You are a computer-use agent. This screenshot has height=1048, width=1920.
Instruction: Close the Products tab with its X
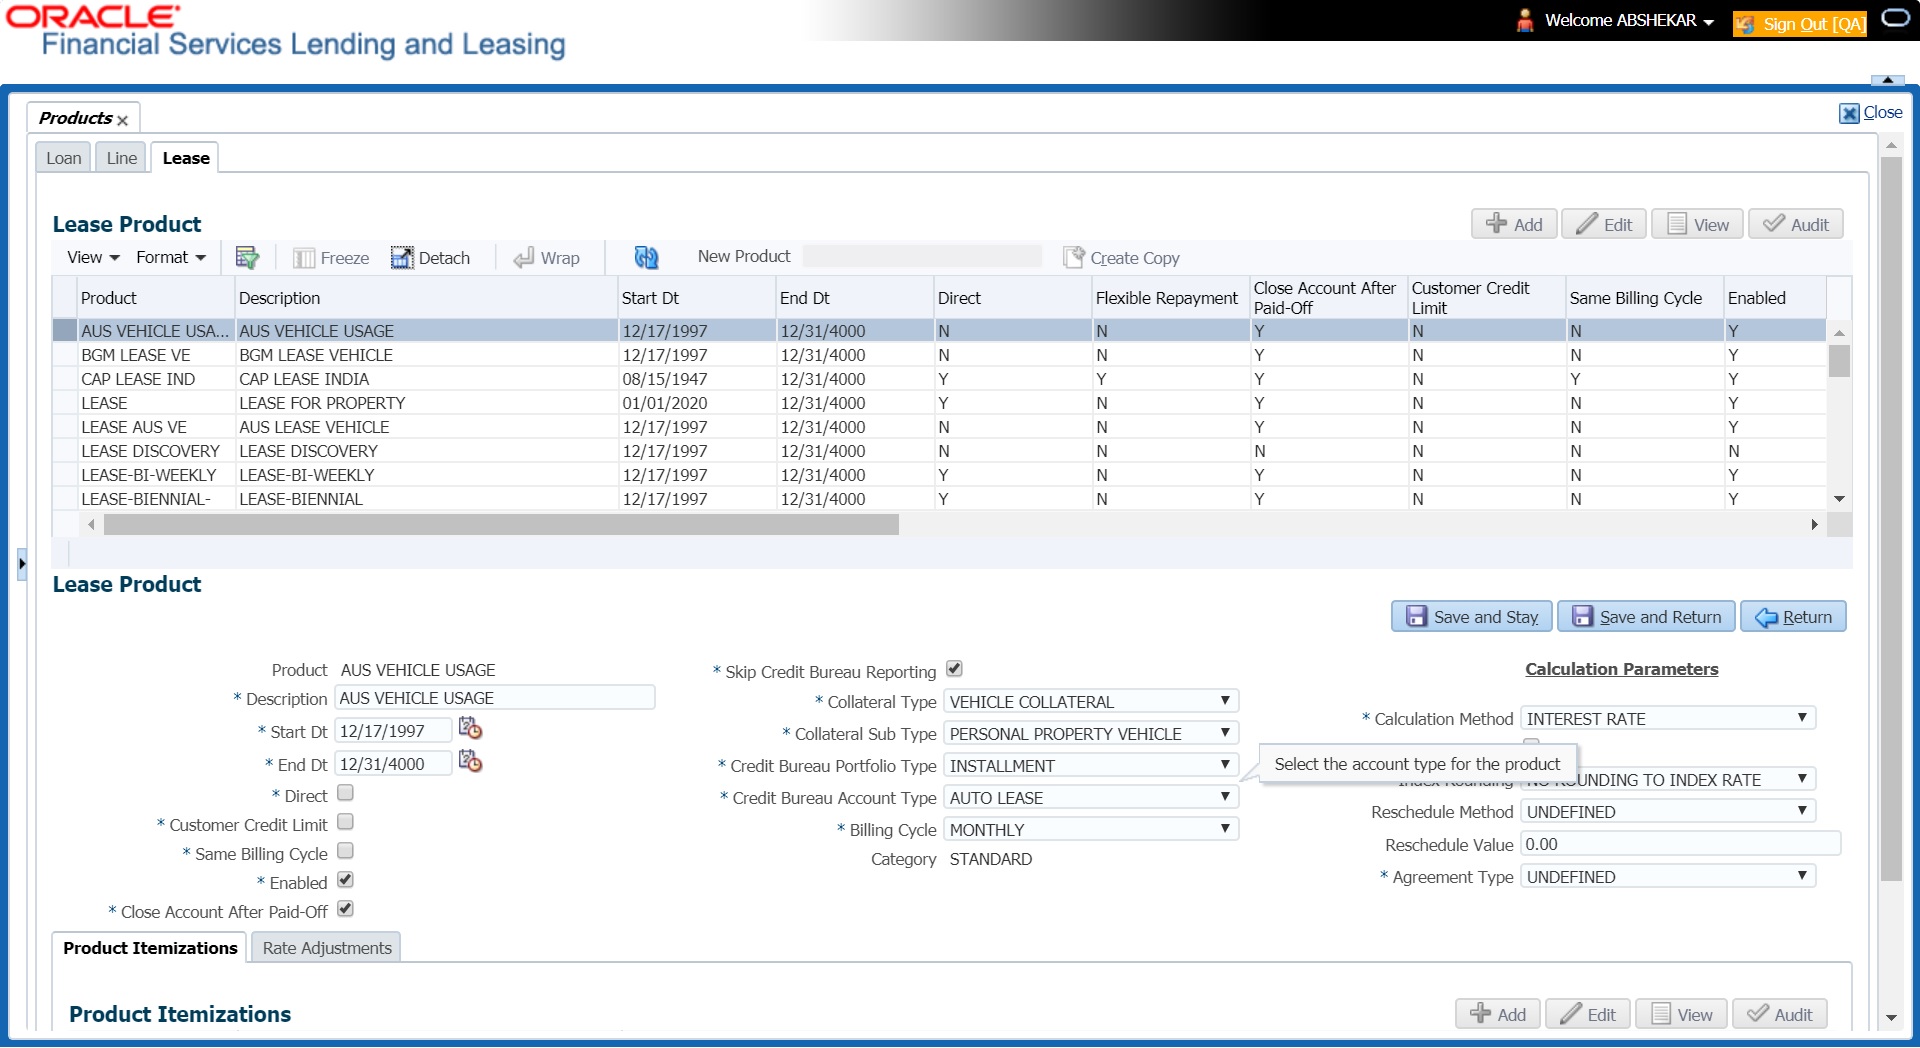[122, 120]
